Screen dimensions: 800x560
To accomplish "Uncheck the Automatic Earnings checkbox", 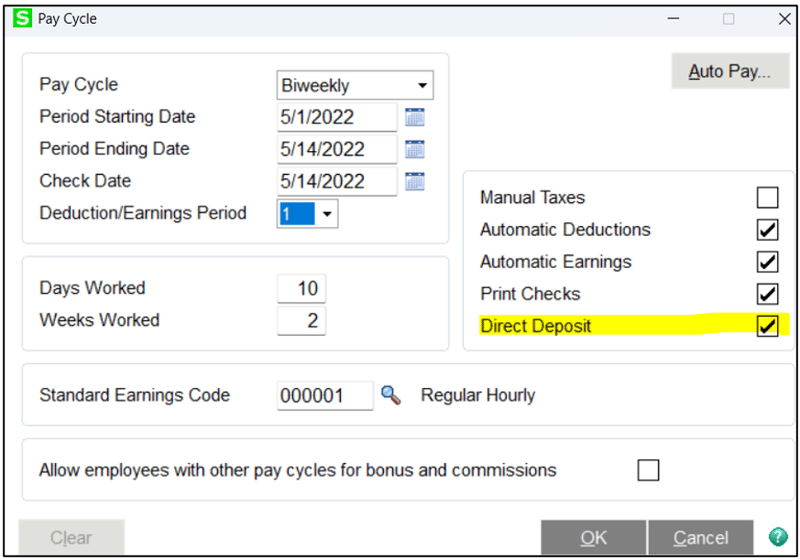I will coord(767,262).
